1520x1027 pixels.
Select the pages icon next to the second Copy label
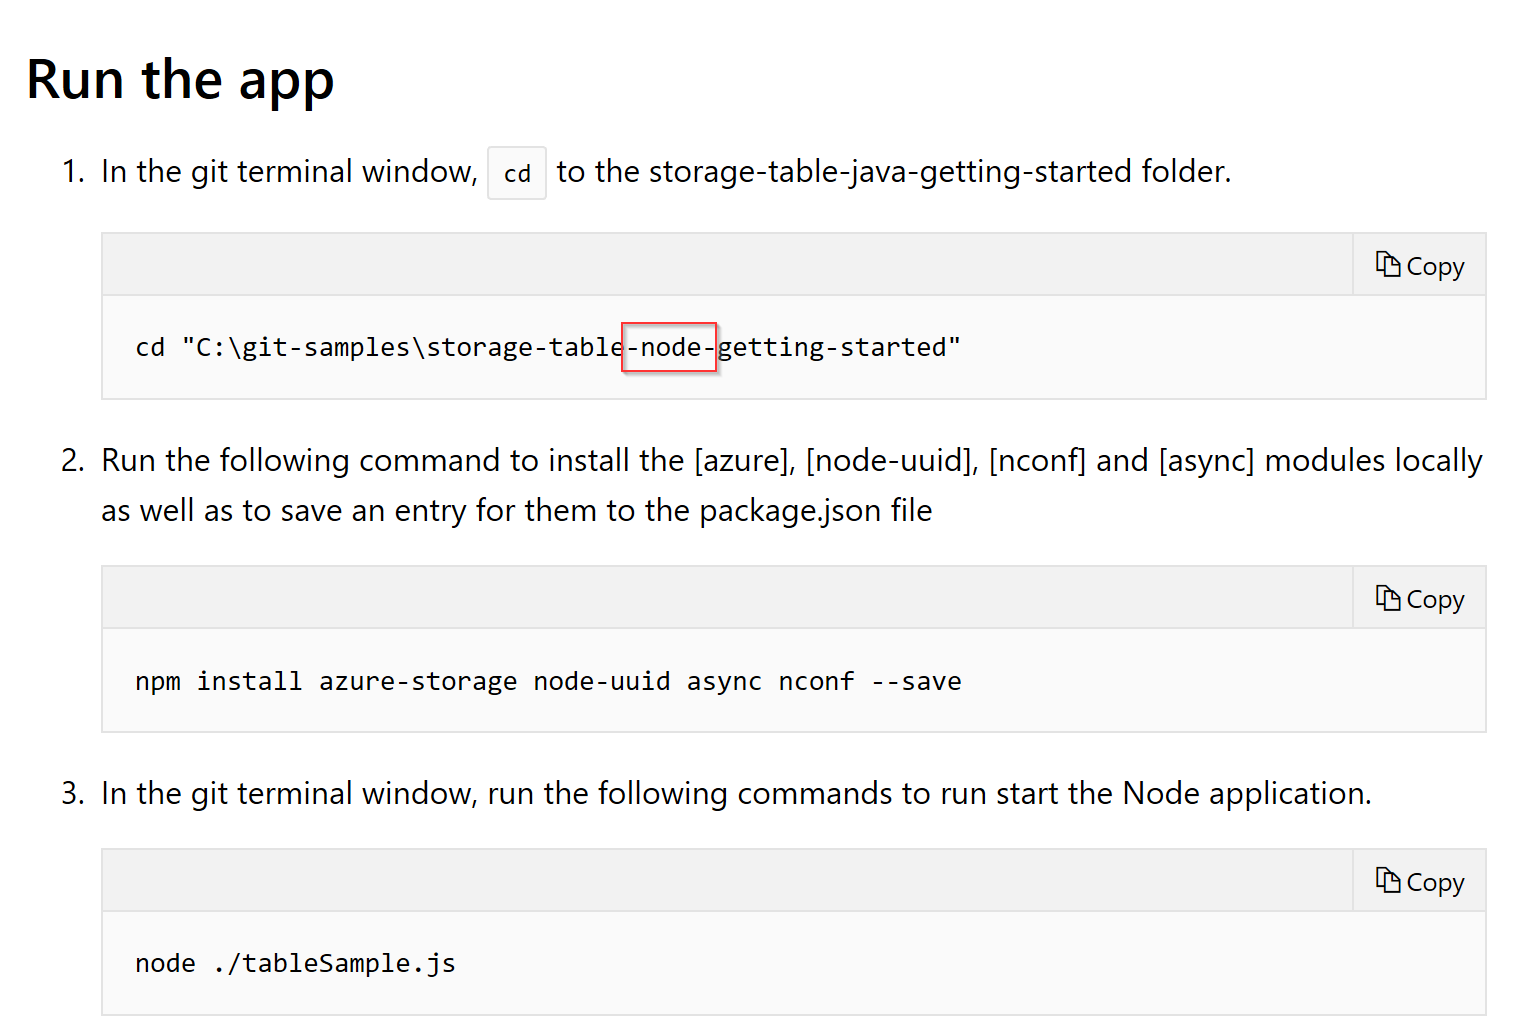coord(1389,596)
